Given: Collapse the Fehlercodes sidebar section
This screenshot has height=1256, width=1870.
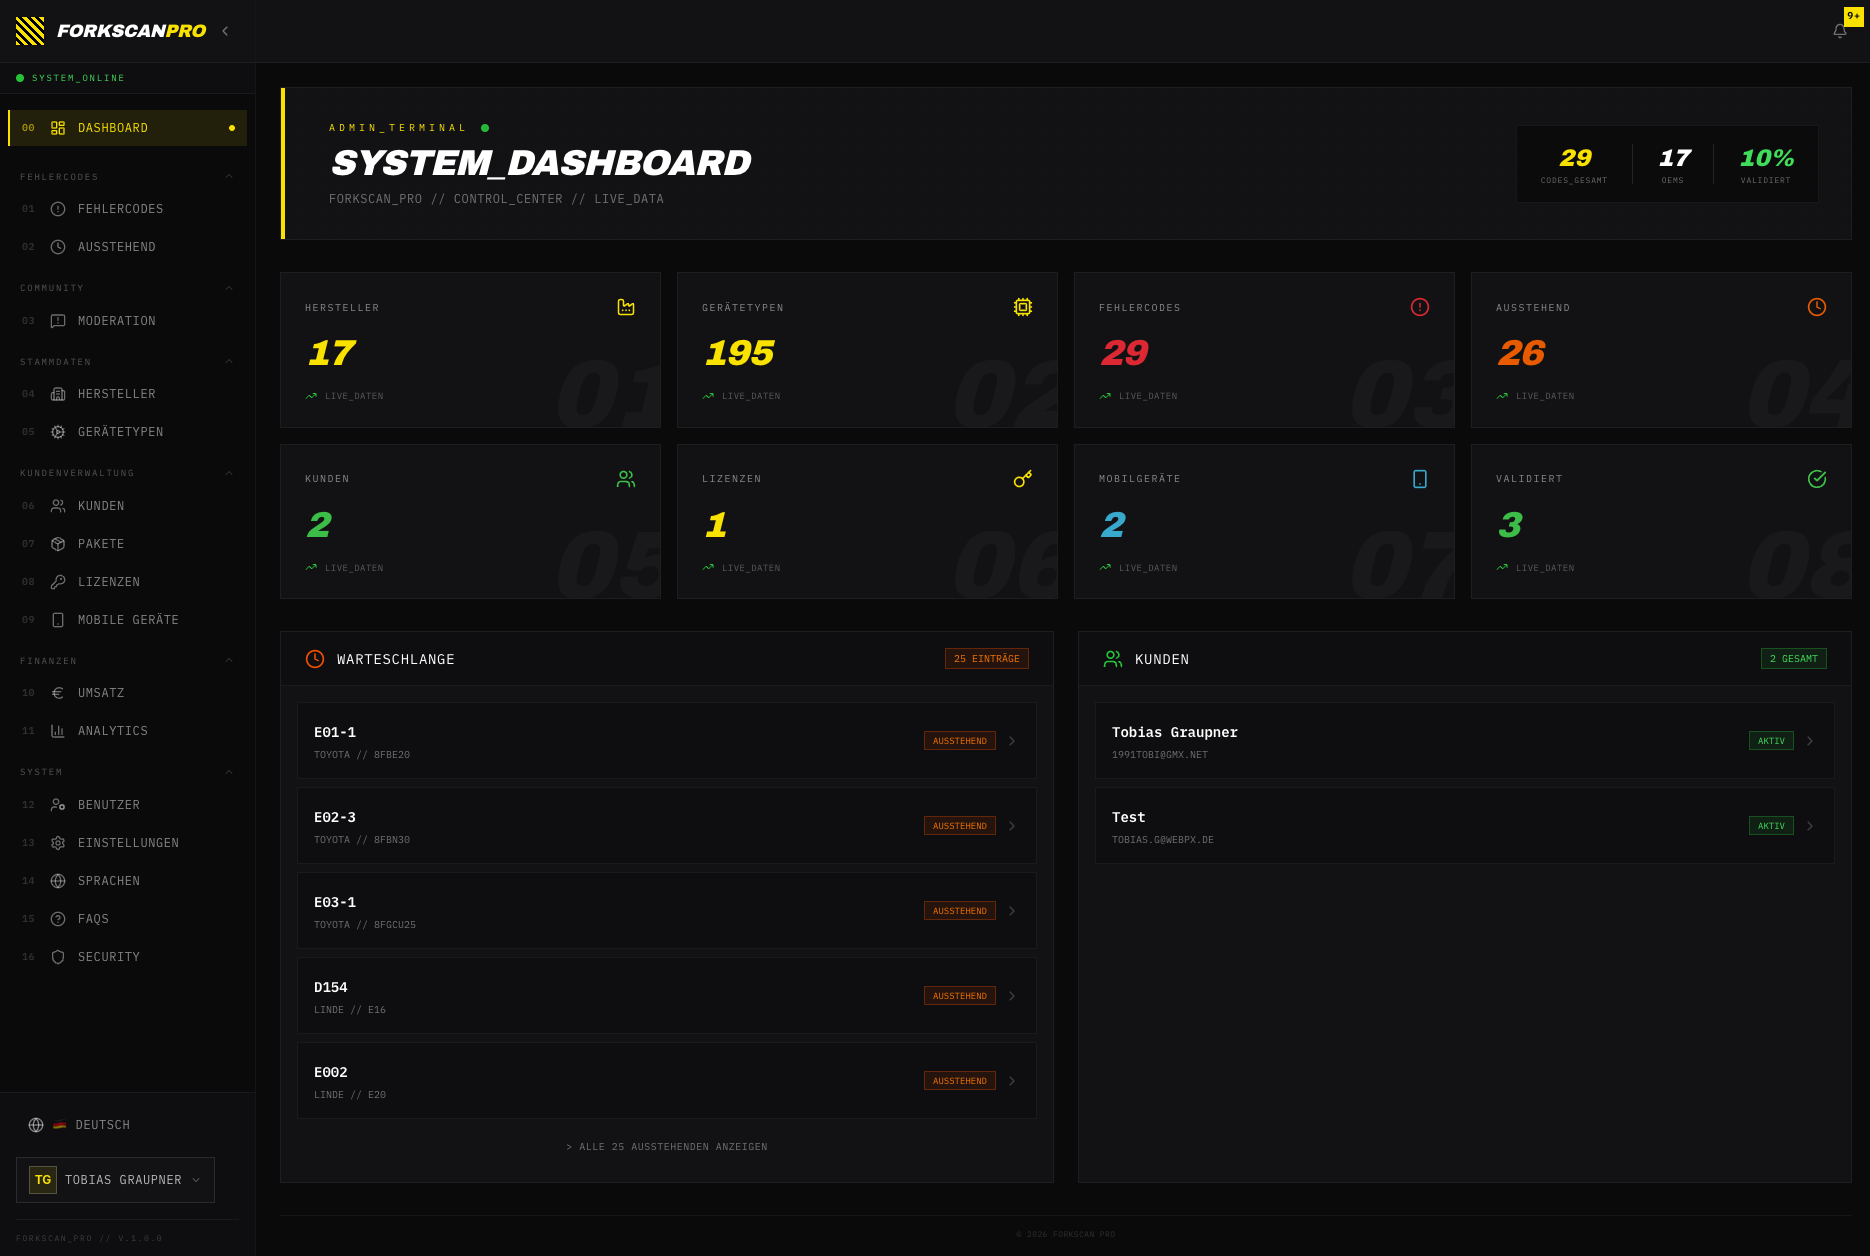Looking at the screenshot, I should point(229,177).
